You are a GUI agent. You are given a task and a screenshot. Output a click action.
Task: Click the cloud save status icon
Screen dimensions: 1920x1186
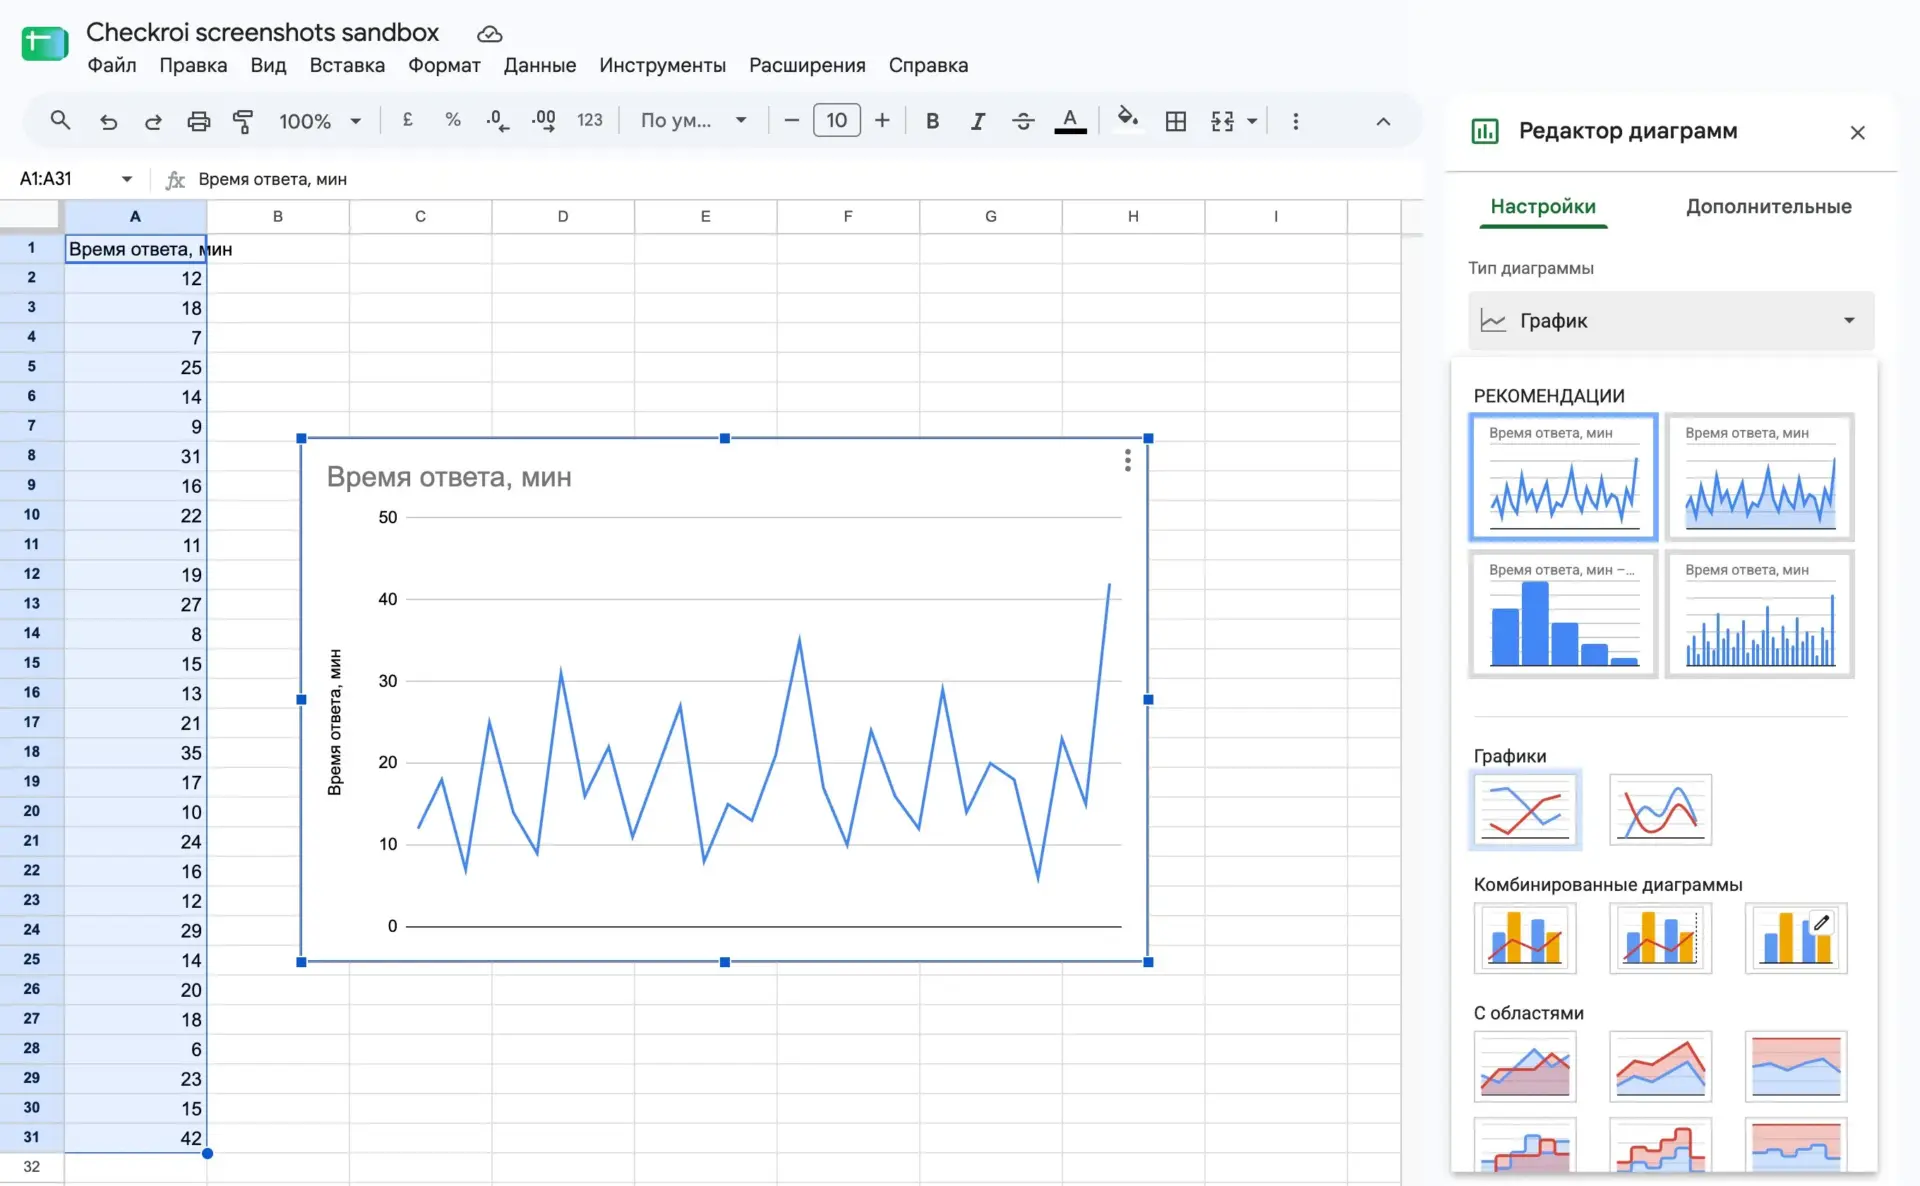click(x=489, y=34)
